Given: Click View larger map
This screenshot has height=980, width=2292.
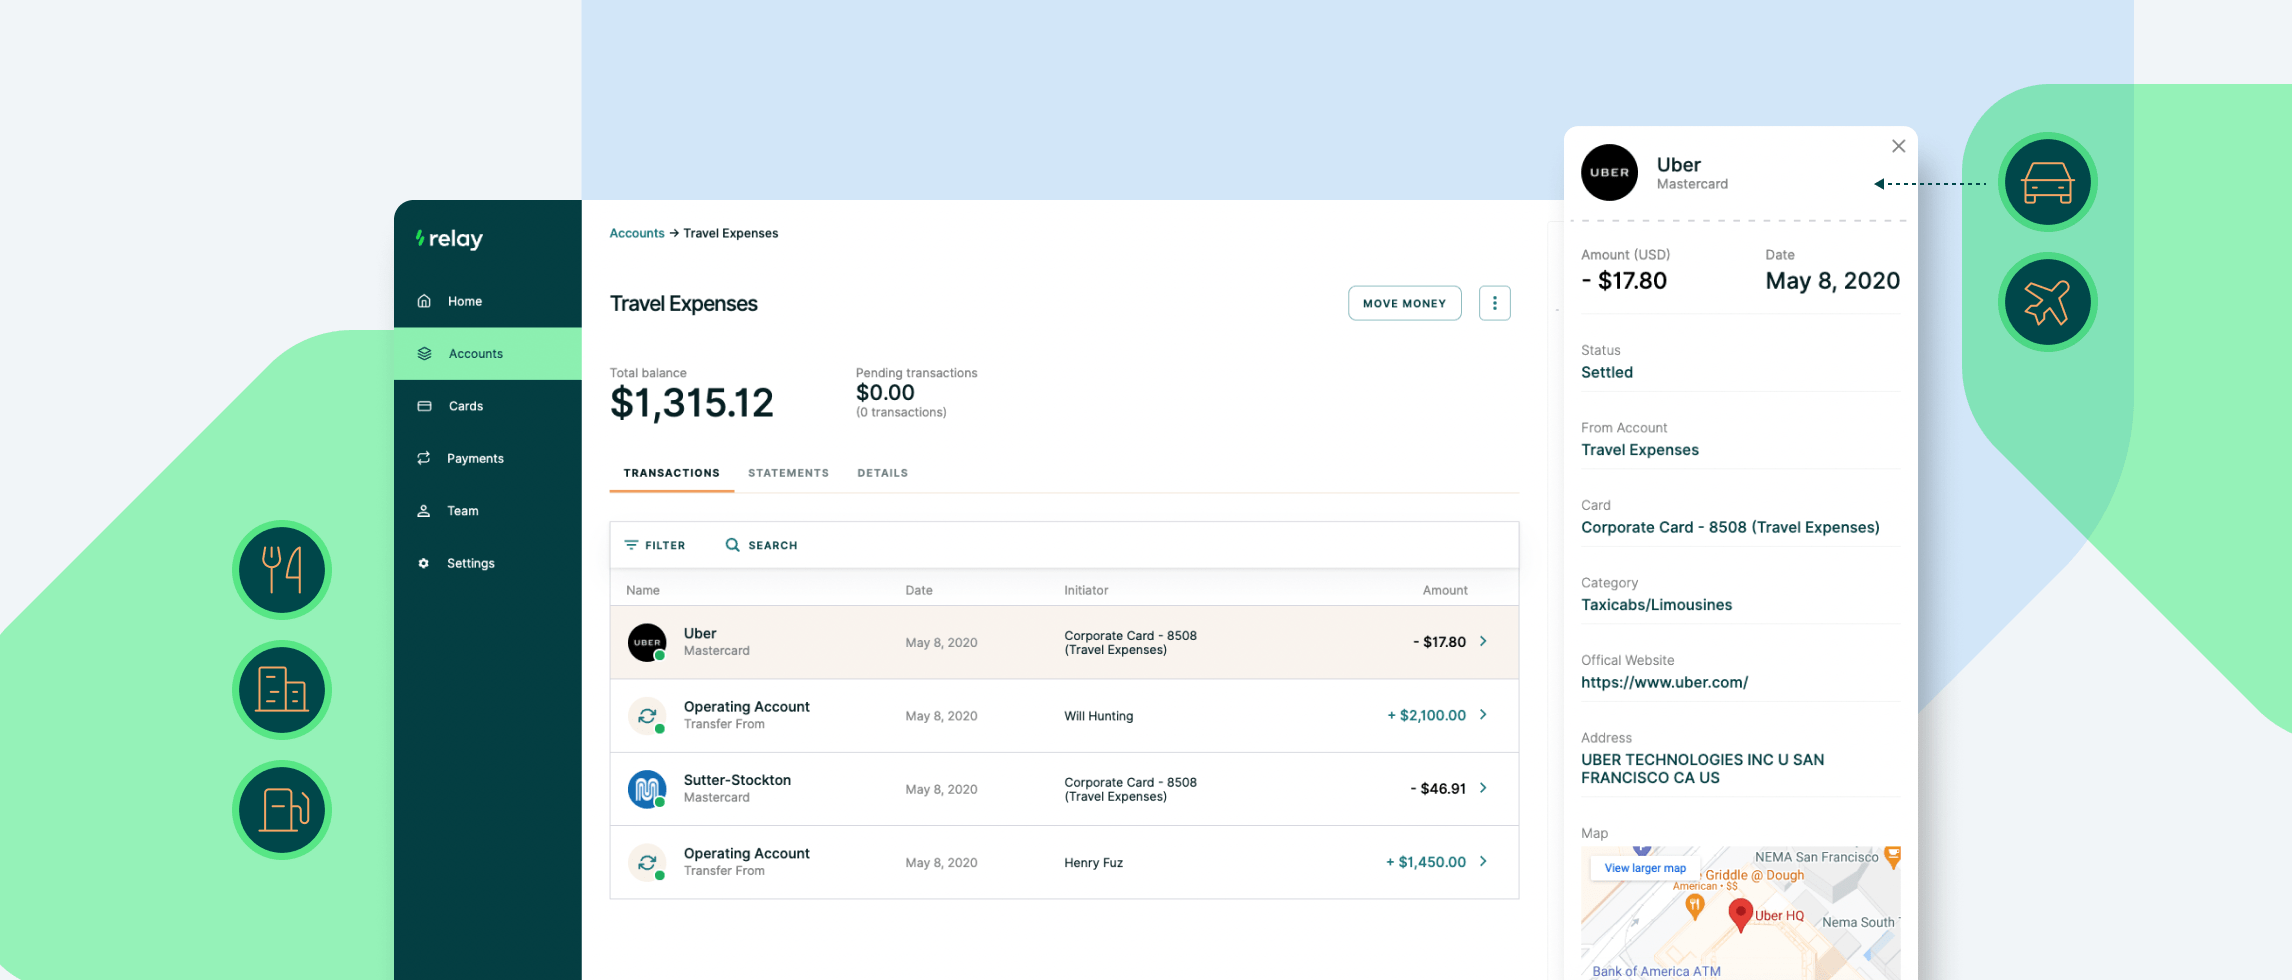Looking at the screenshot, I should (x=1645, y=868).
